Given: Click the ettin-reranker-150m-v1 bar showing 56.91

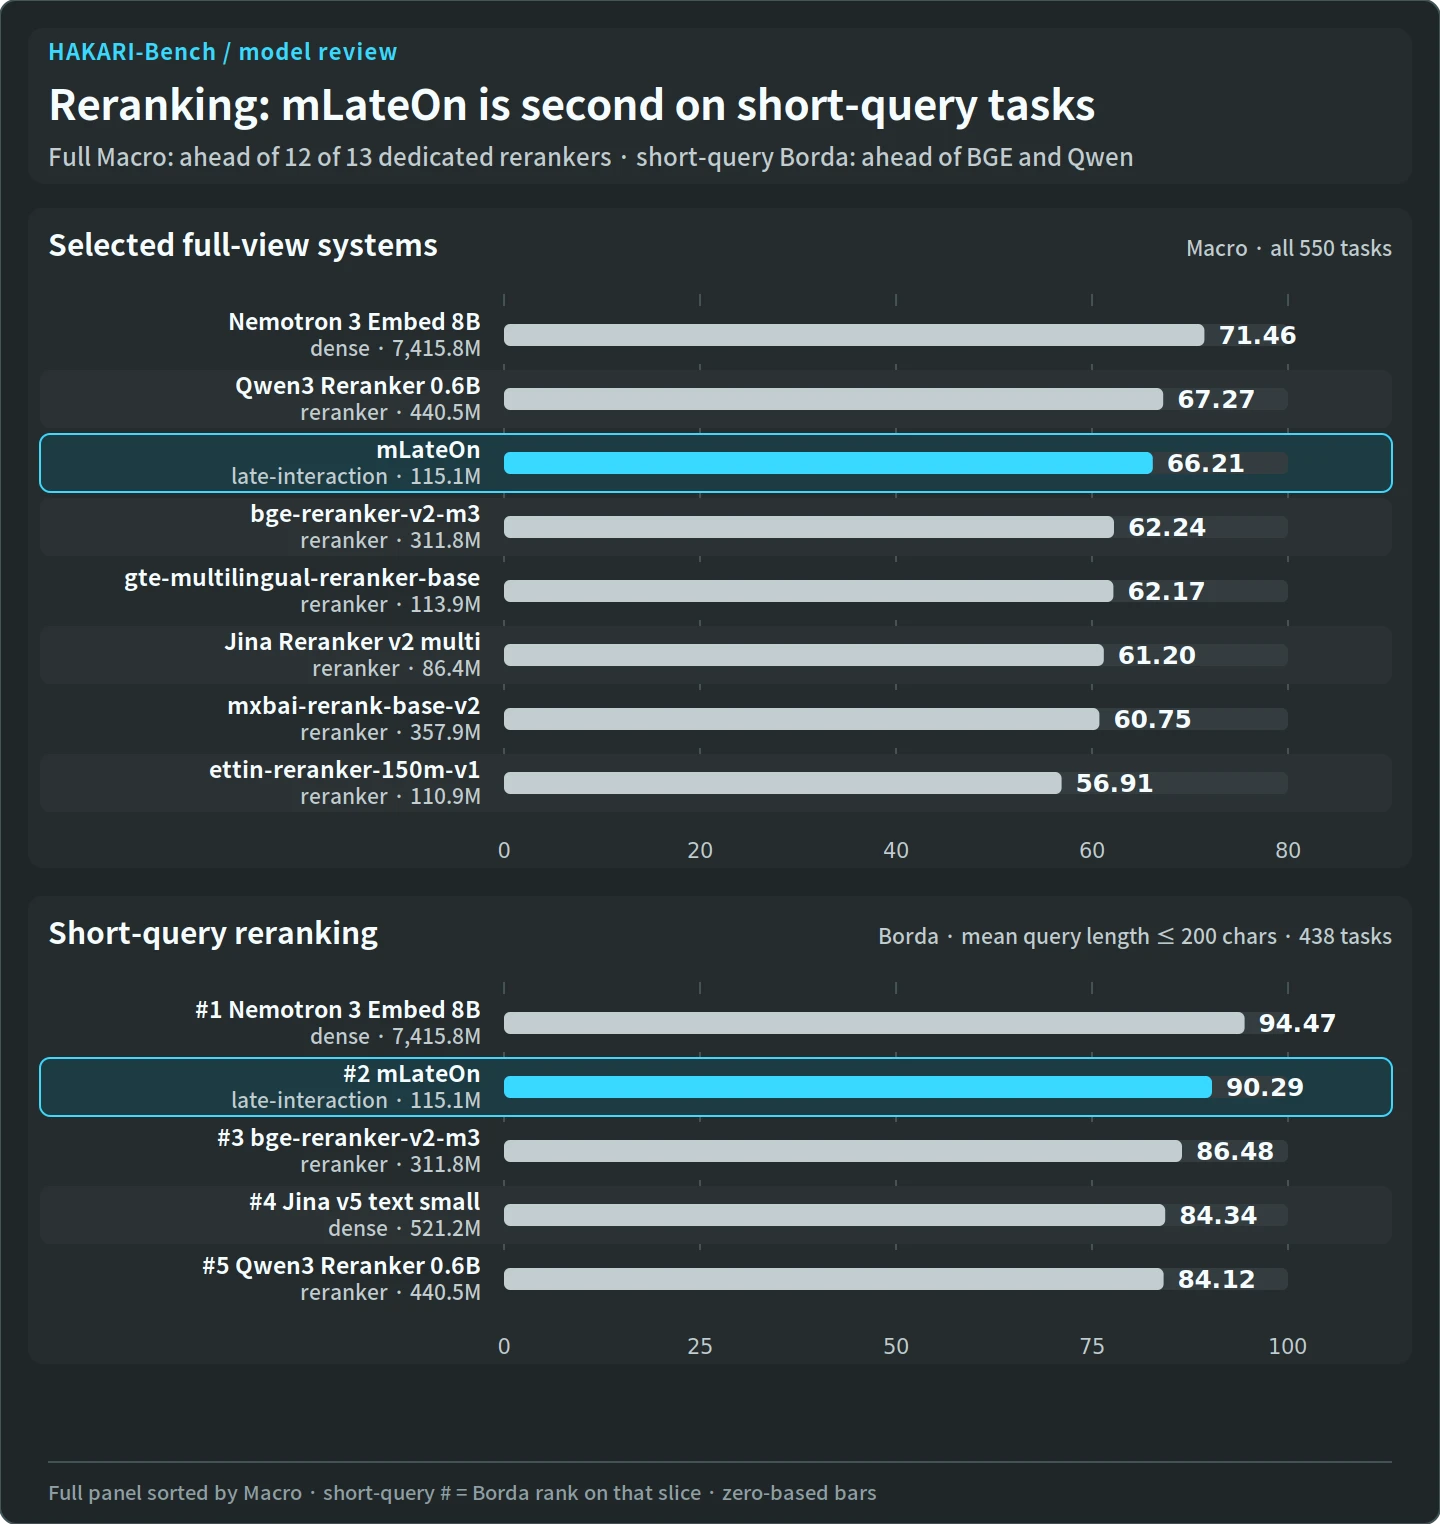Looking at the screenshot, I should tap(783, 783).
